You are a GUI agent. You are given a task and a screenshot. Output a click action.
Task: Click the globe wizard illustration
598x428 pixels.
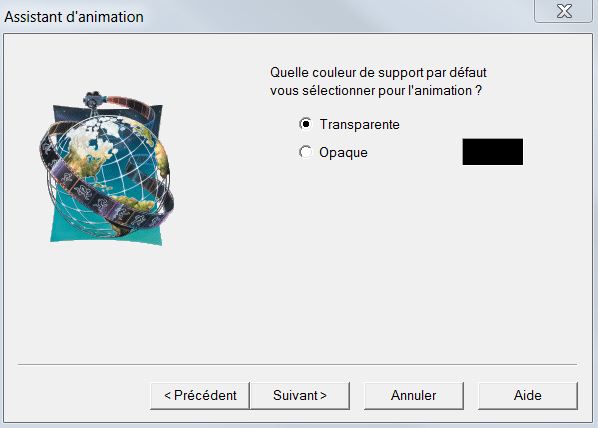pyautogui.click(x=107, y=168)
